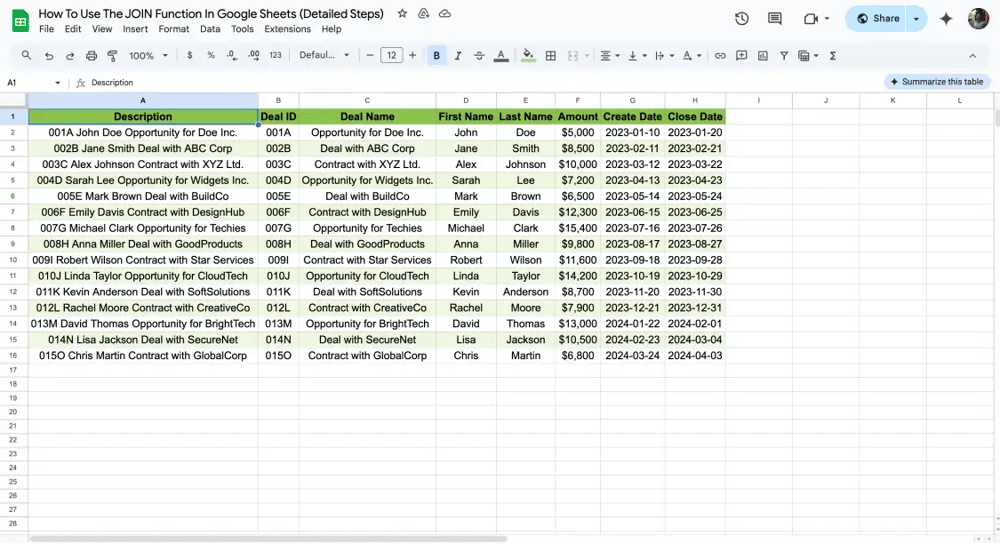1000x544 pixels.
Task: Open the horizontal align dropdown
Action: (610, 56)
